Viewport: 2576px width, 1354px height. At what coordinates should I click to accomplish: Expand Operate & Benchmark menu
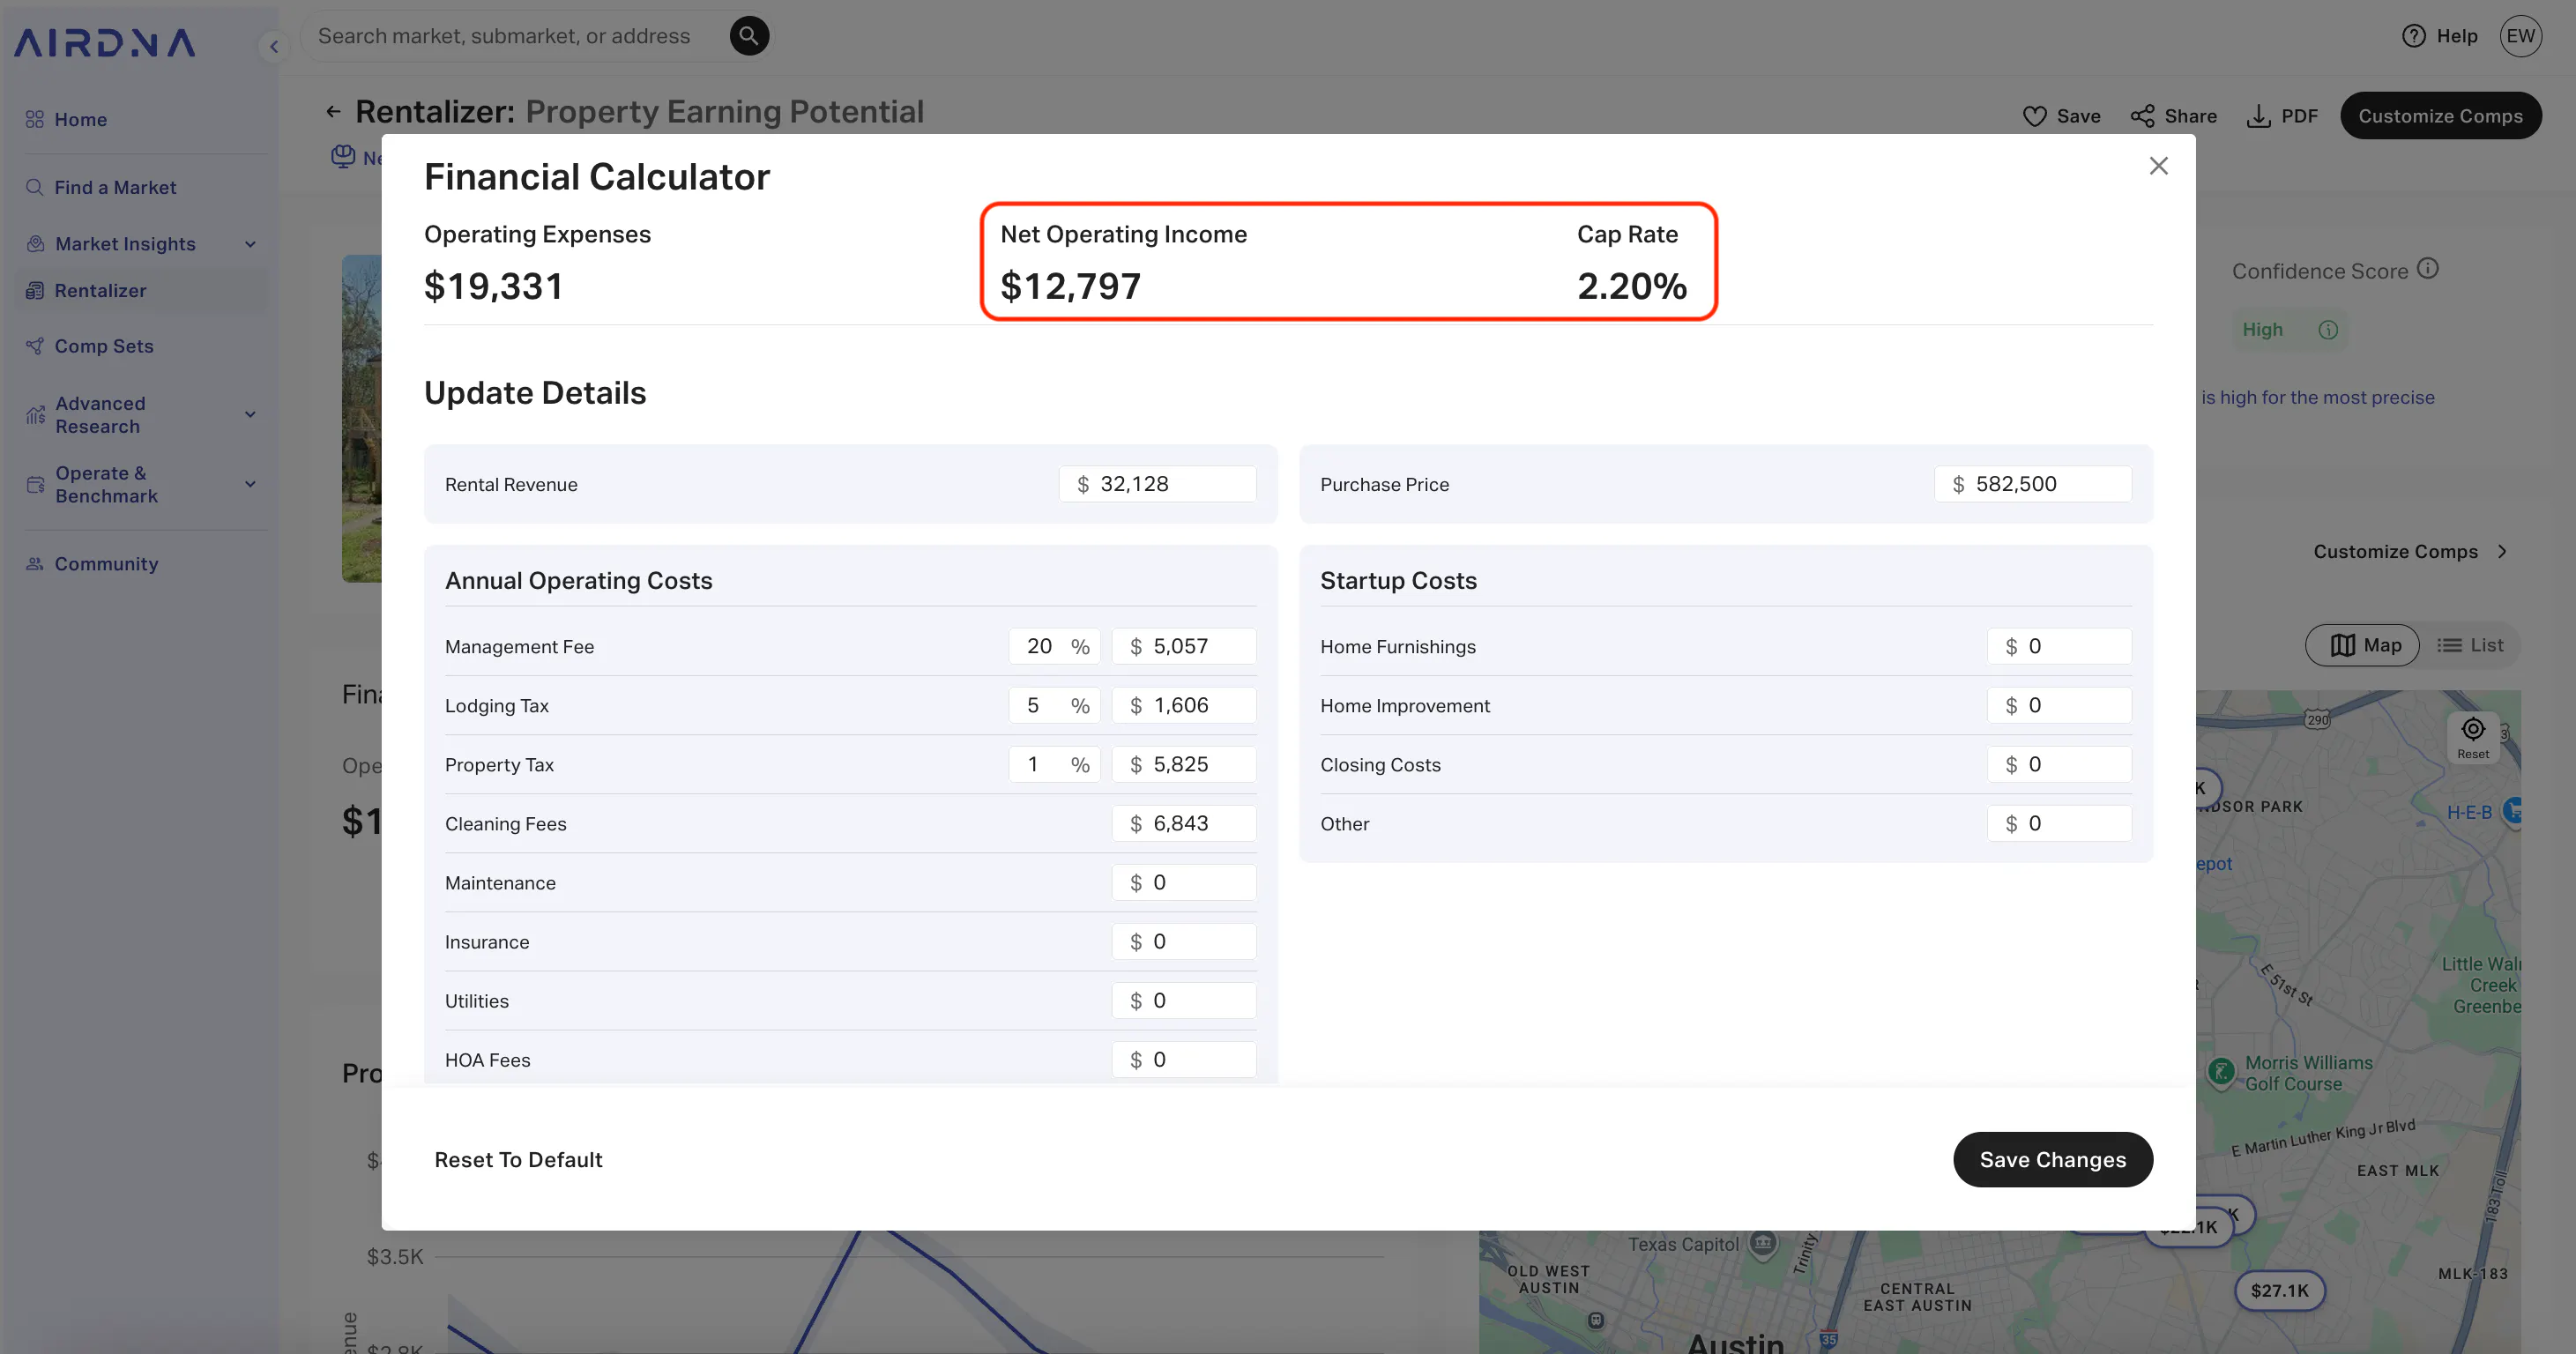pyautogui.click(x=141, y=485)
